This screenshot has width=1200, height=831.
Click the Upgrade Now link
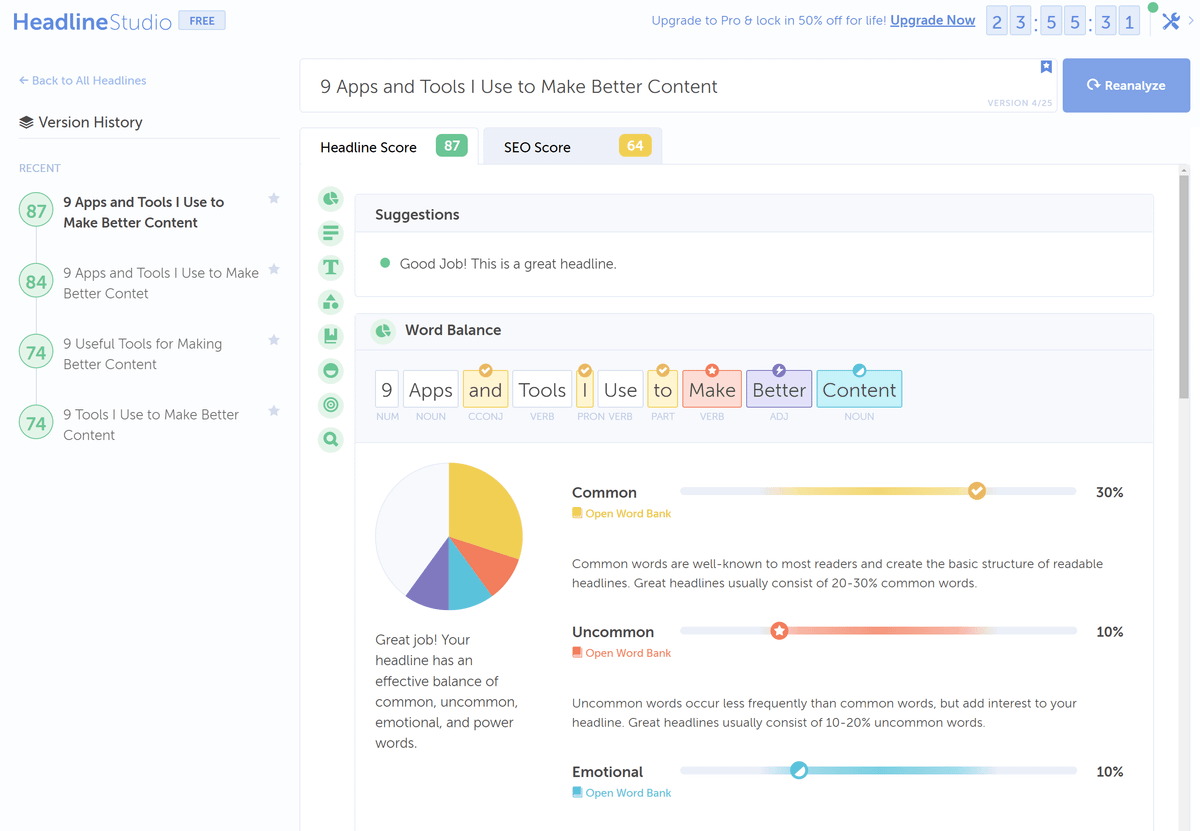click(x=932, y=20)
